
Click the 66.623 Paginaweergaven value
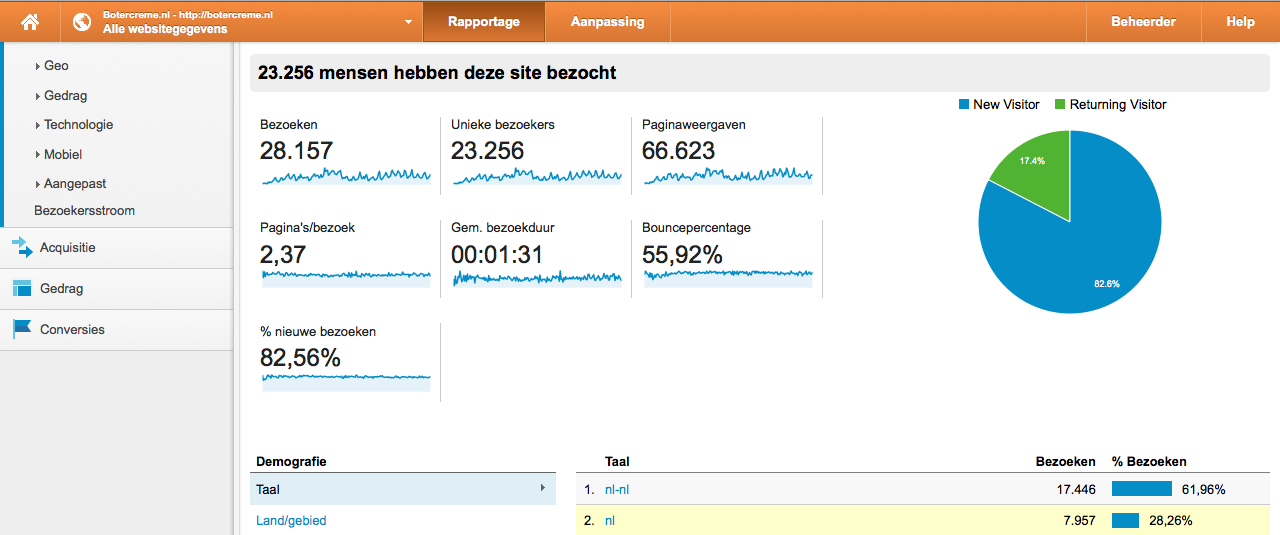click(x=679, y=151)
